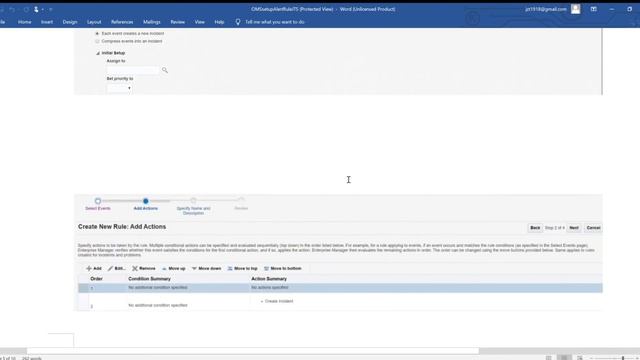Switch to the Mailings ribbon tab
The width and height of the screenshot is (640, 360).
pyautogui.click(x=152, y=22)
